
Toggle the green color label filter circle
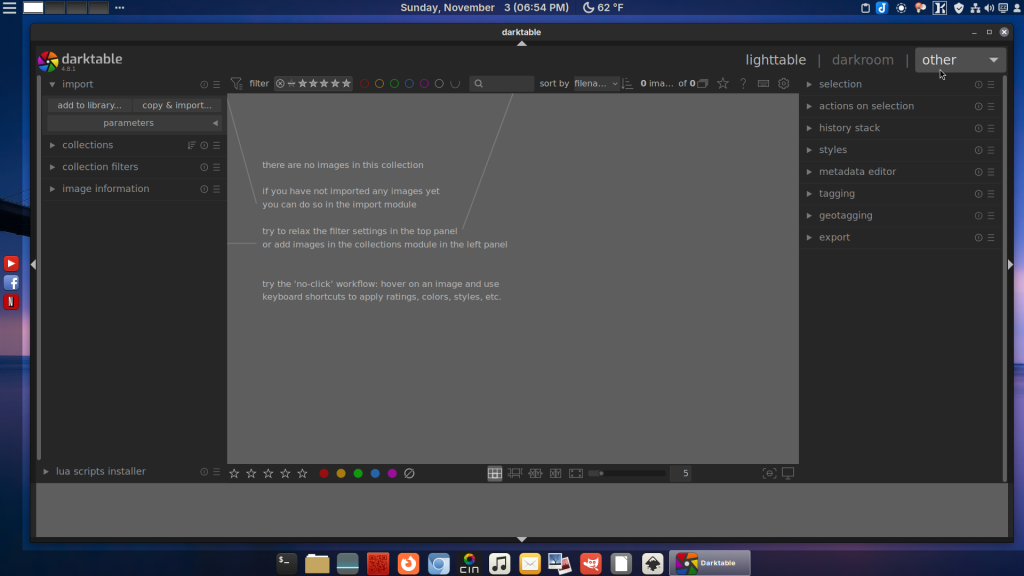pos(394,84)
